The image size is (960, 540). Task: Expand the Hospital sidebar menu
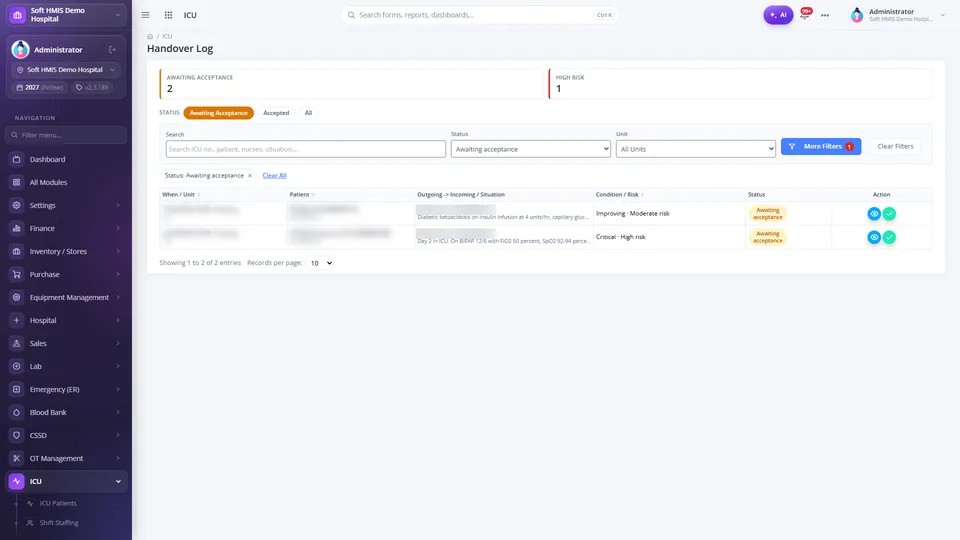tap(66, 320)
